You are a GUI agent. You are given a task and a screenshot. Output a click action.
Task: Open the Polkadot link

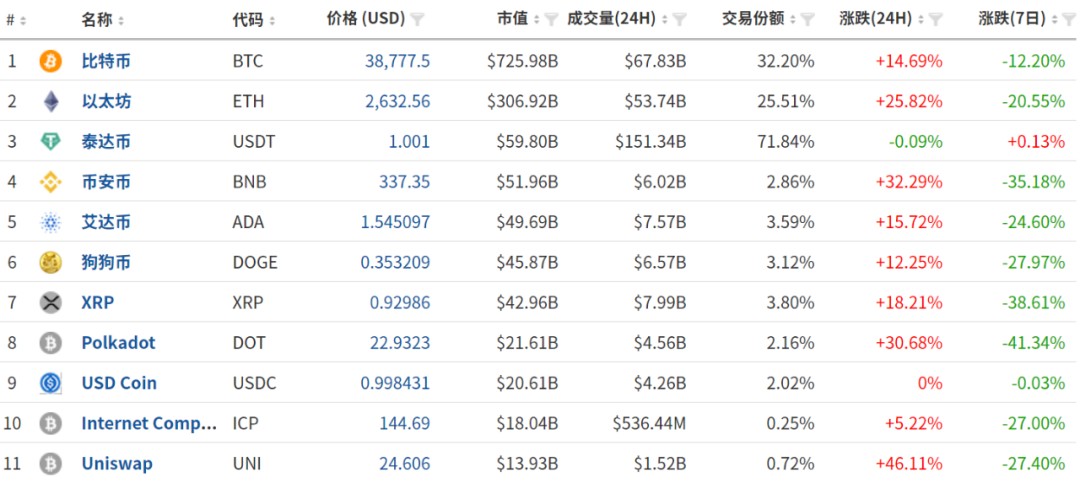pyautogui.click(x=118, y=342)
